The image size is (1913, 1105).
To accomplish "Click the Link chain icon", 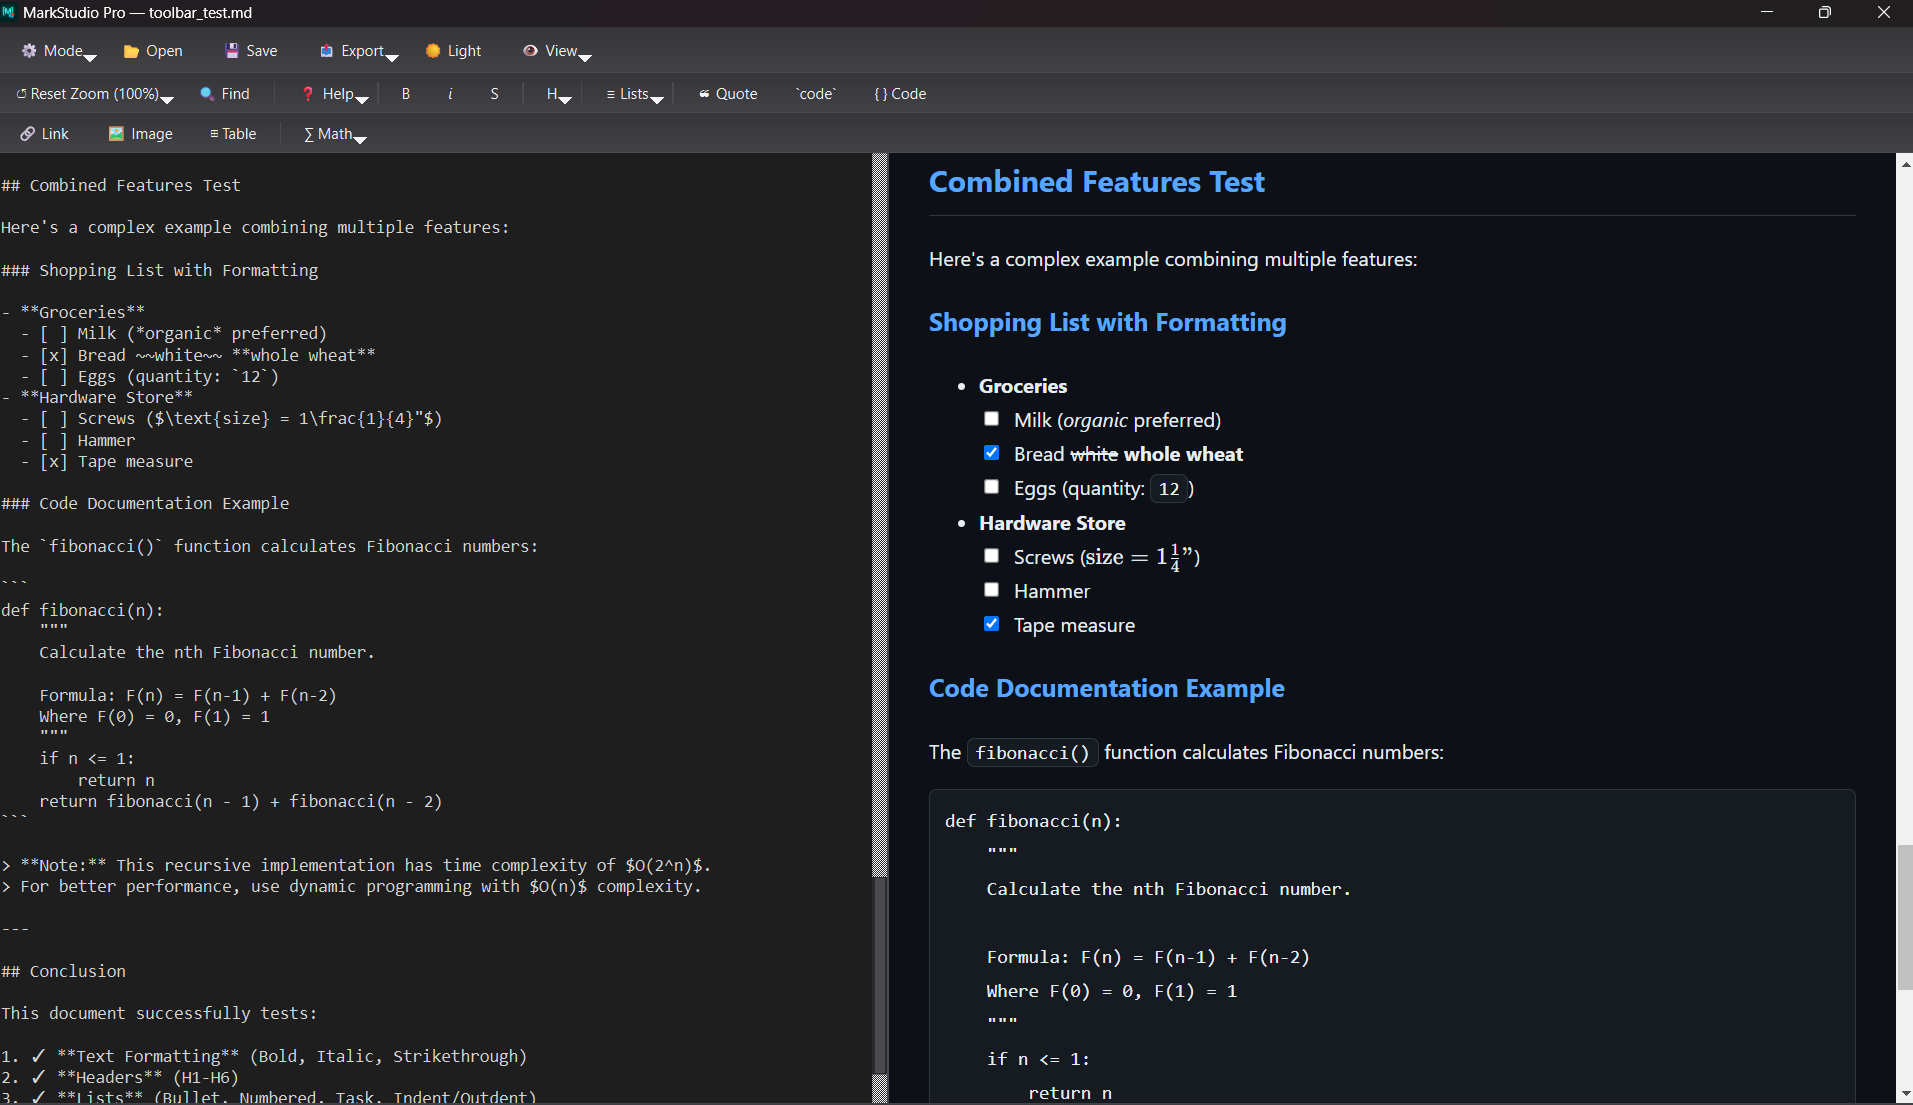I will 28,134.
